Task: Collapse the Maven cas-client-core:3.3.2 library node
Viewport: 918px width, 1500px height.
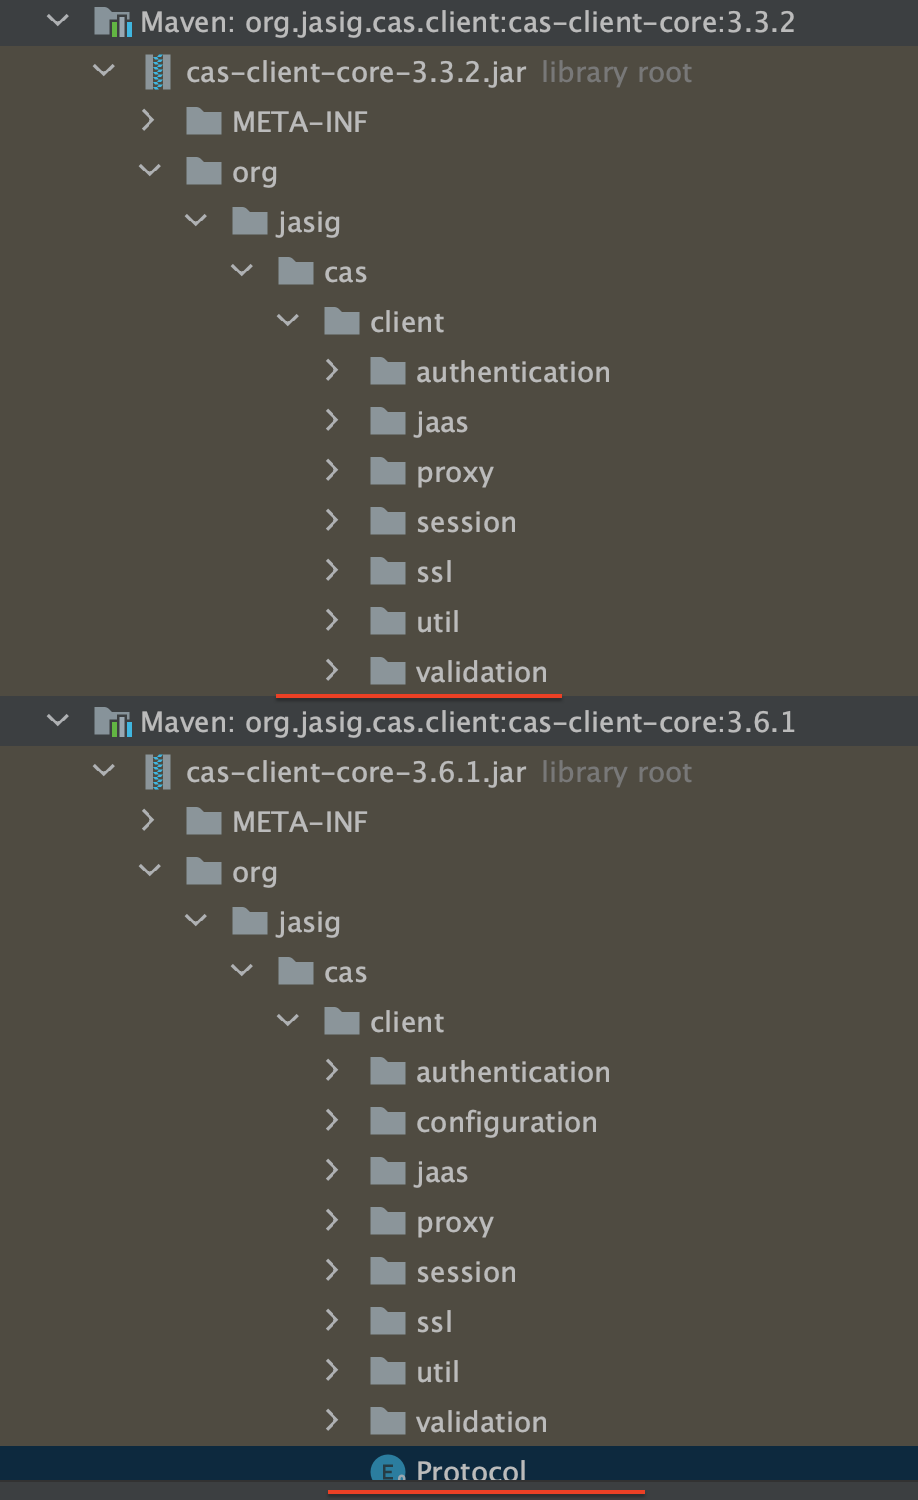Action: [58, 21]
